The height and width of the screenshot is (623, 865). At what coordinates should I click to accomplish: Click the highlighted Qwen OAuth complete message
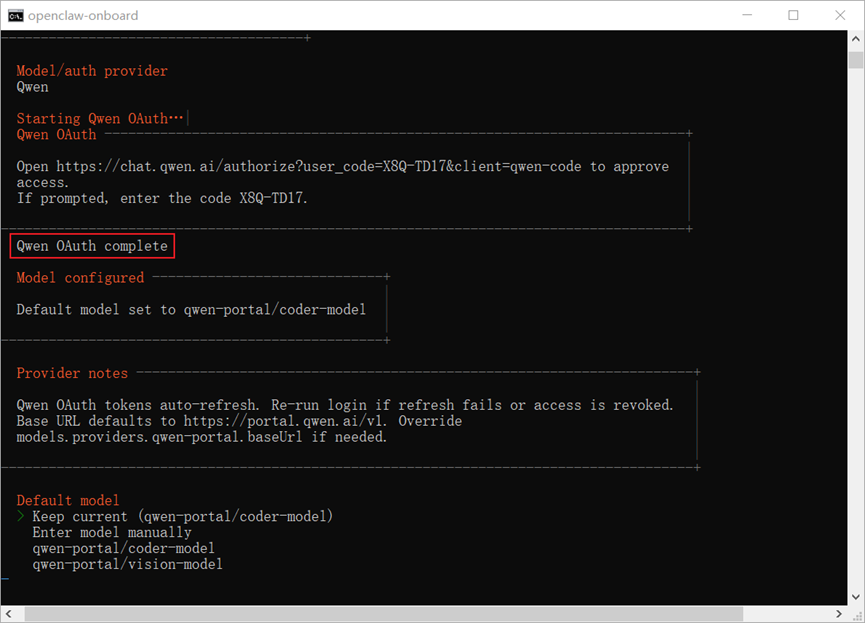coord(92,246)
